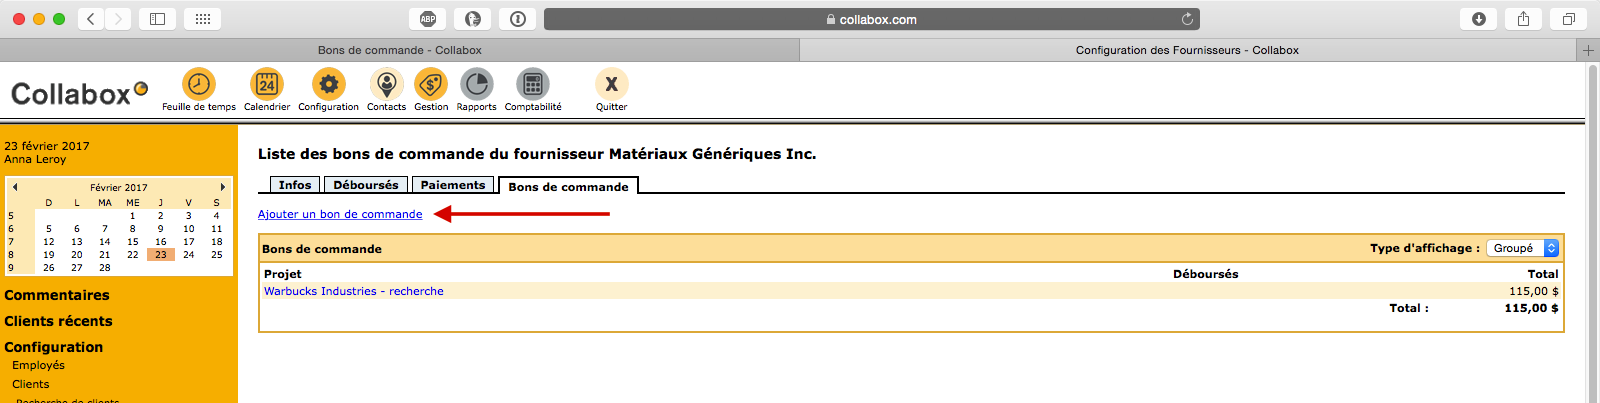Open the Contacts icon

click(x=386, y=85)
